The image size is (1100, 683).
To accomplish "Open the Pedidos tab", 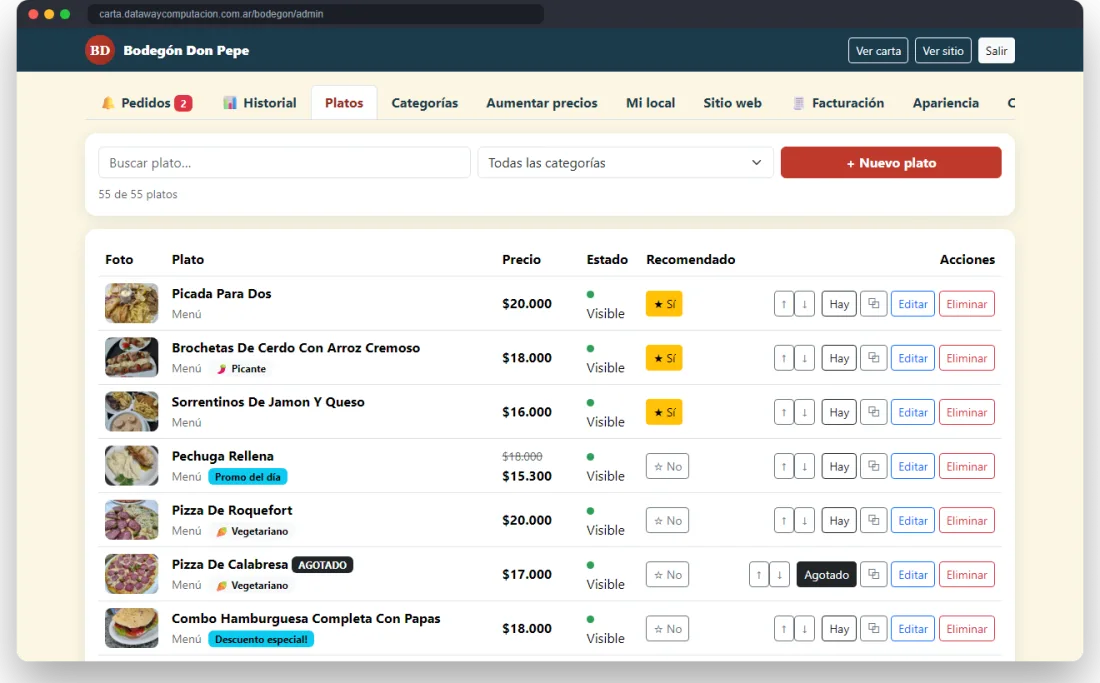I will click(147, 103).
